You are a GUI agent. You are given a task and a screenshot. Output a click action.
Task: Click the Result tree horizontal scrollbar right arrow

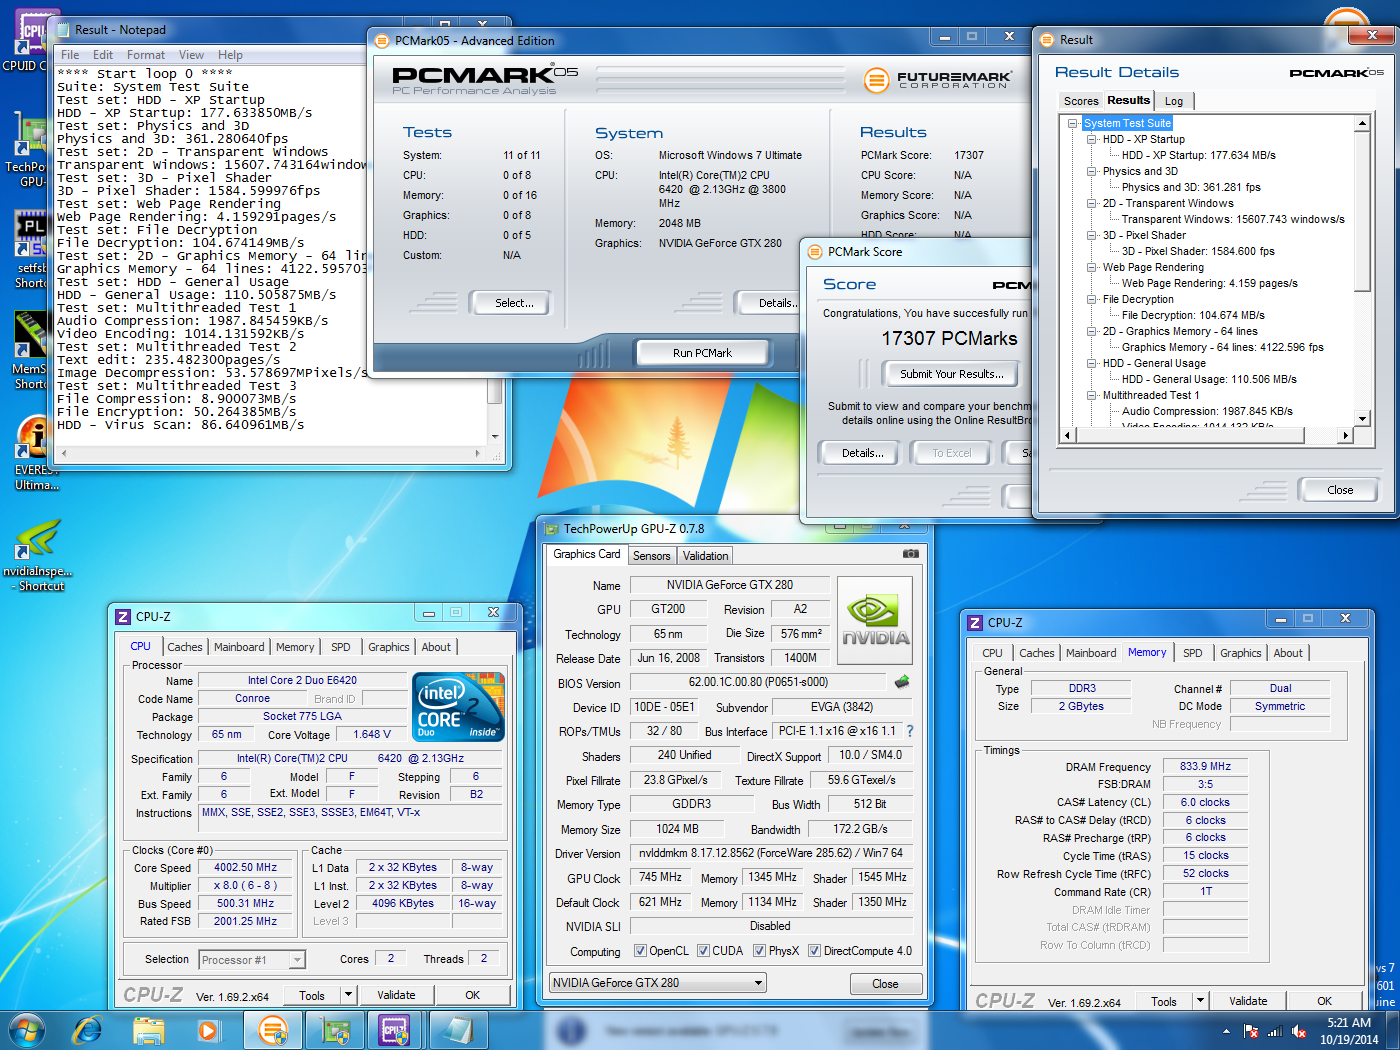(x=1346, y=435)
